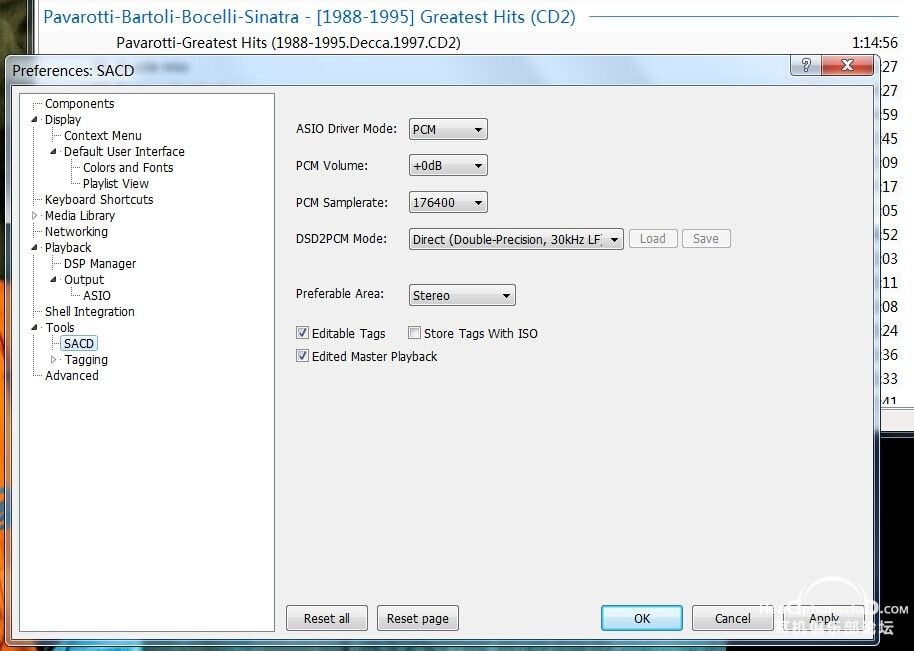914x651 pixels.
Task: Select Colors and Fonts tree item
Action: (128, 168)
